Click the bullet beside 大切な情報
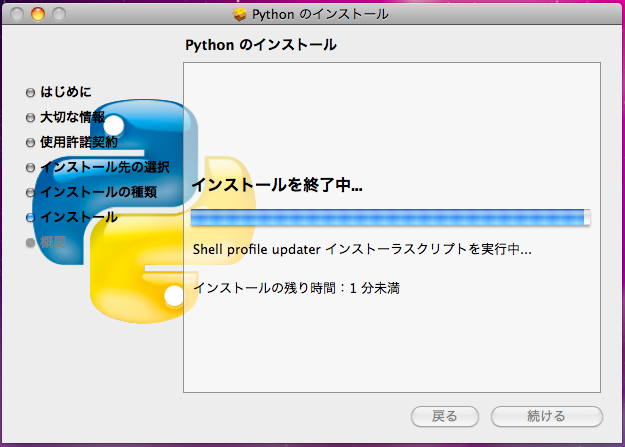 pyautogui.click(x=30, y=118)
